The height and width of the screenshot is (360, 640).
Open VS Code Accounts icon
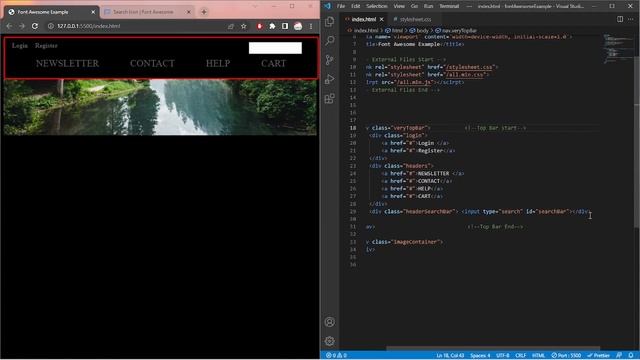[x=329, y=322]
